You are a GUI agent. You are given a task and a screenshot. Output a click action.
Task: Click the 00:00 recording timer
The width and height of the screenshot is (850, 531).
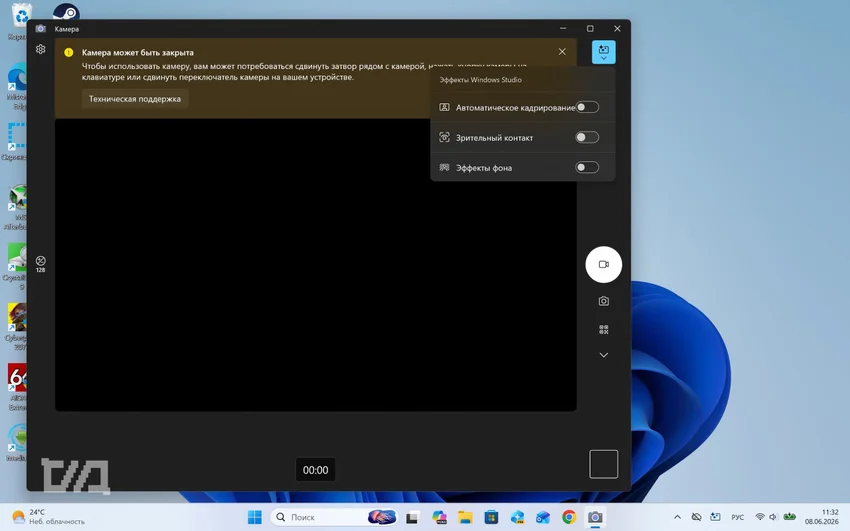point(315,470)
